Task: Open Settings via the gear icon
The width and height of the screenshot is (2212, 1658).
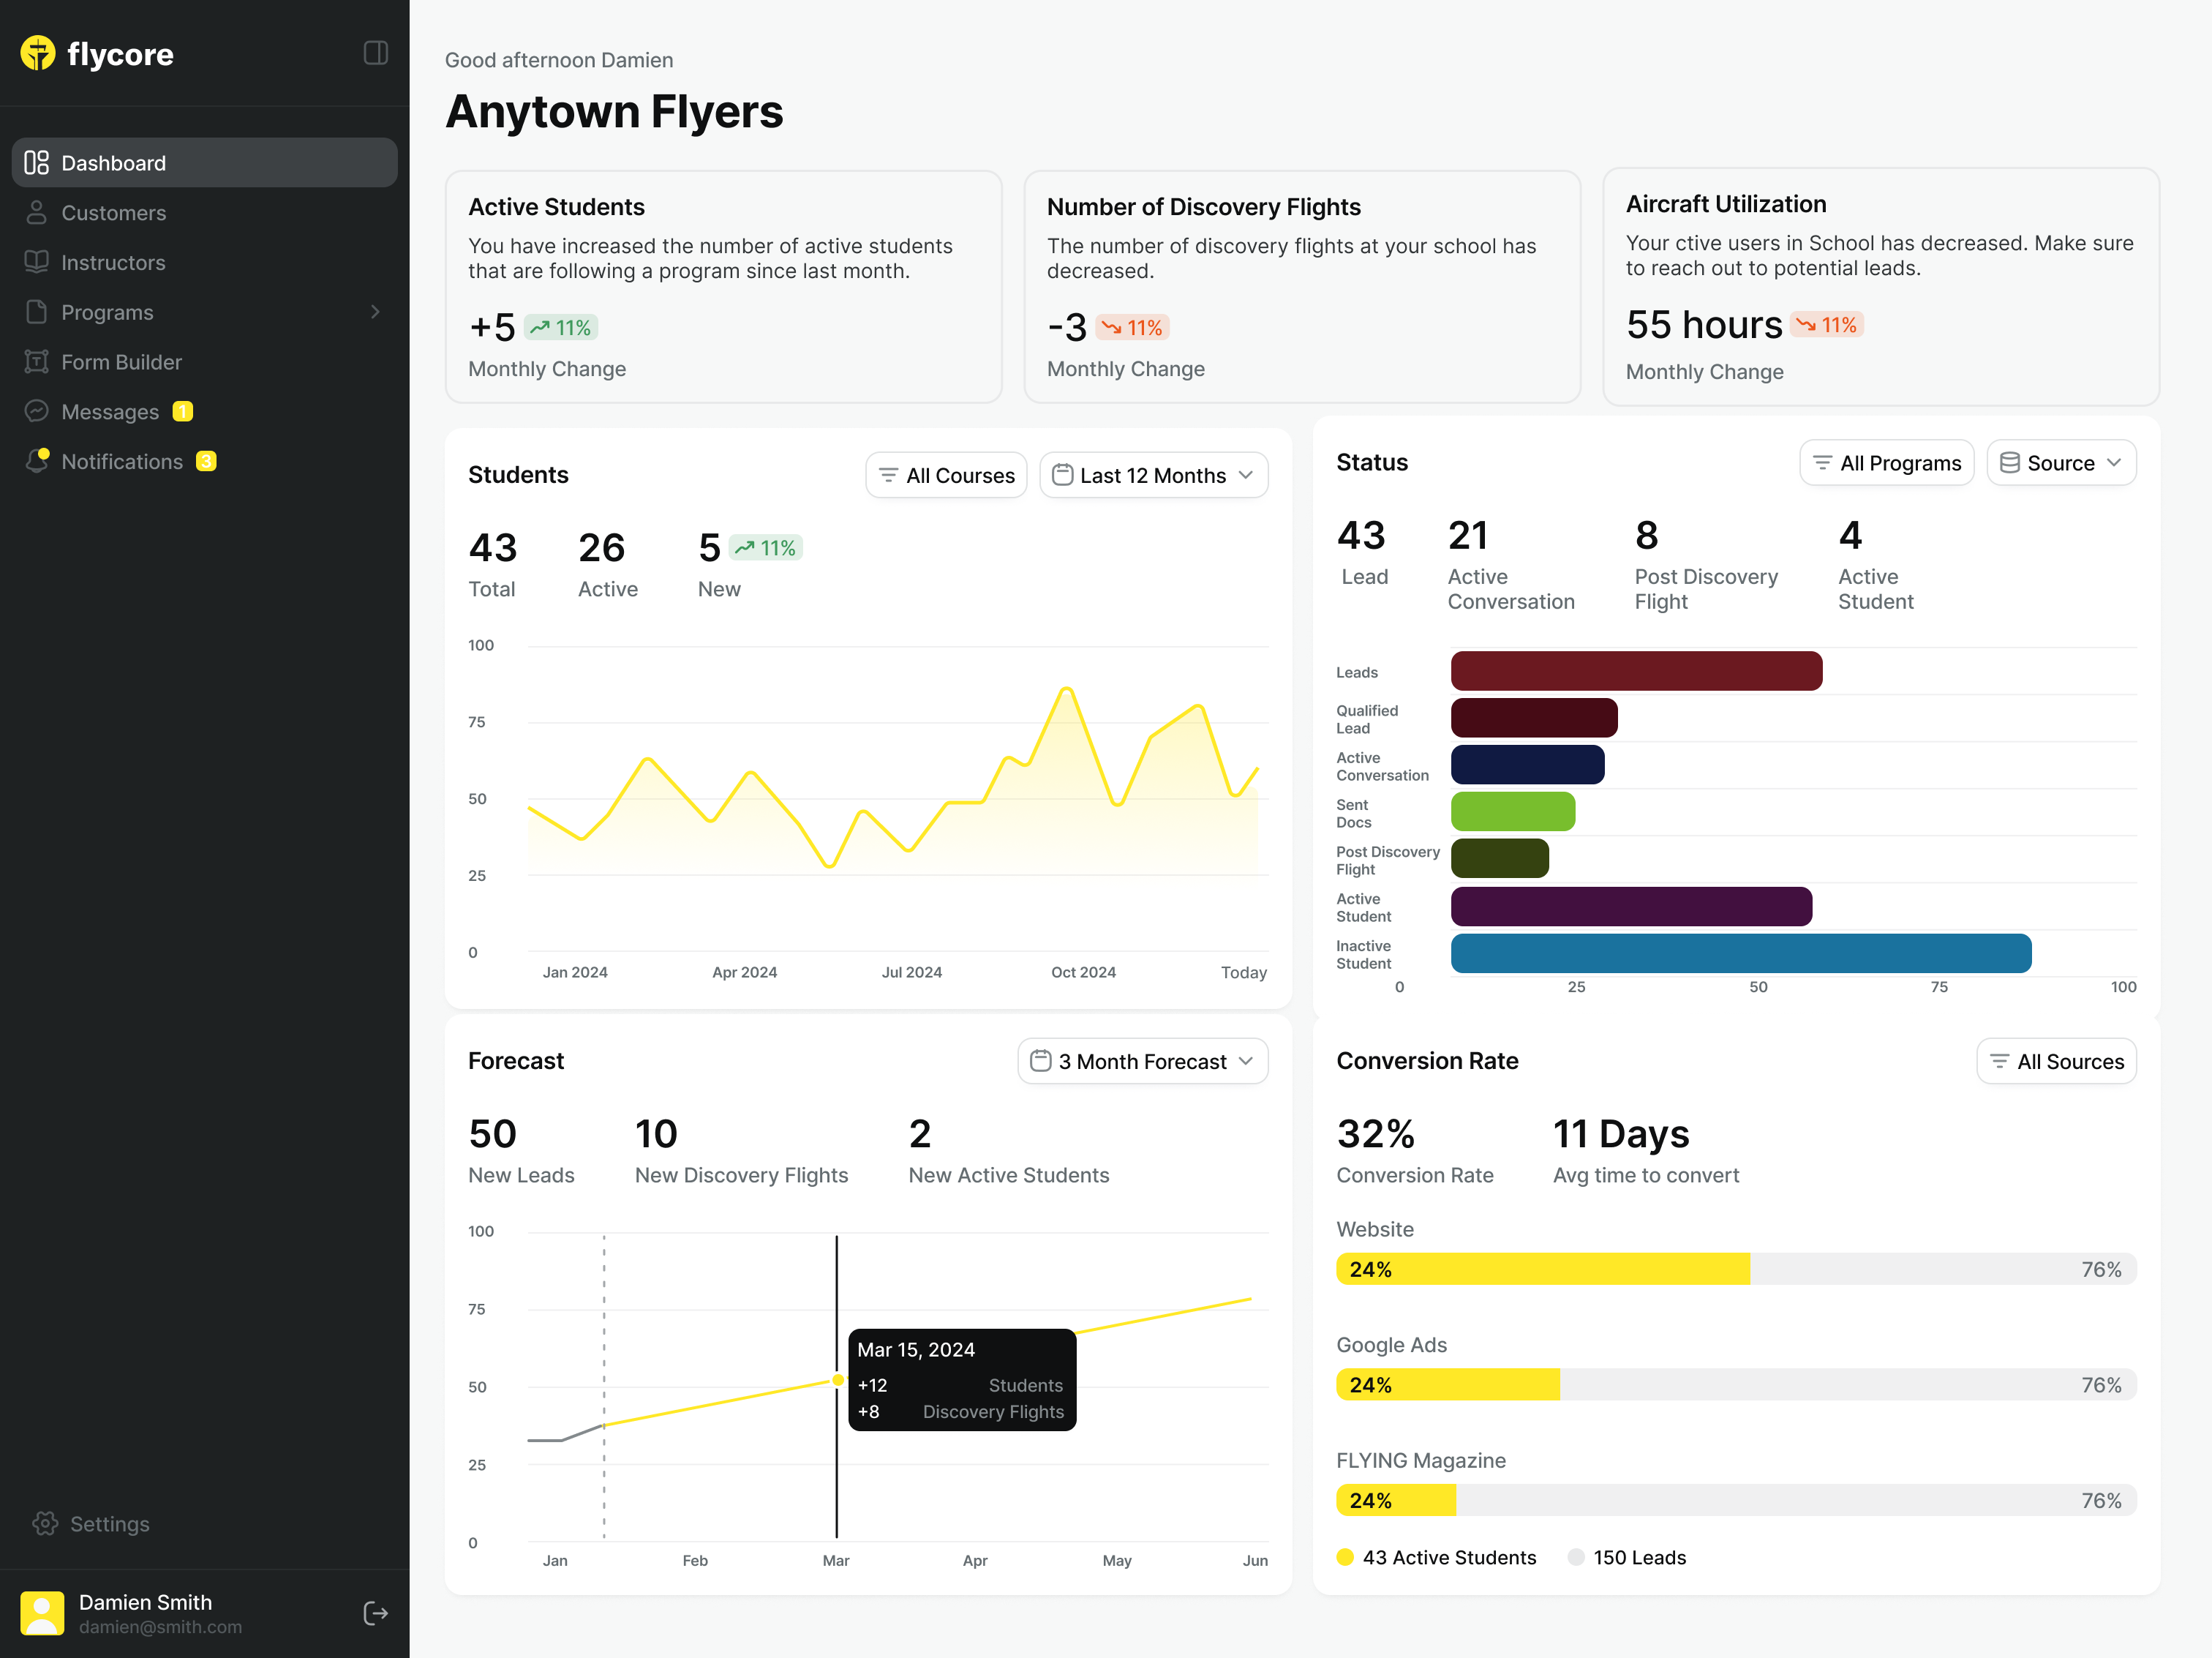Action: [45, 1523]
